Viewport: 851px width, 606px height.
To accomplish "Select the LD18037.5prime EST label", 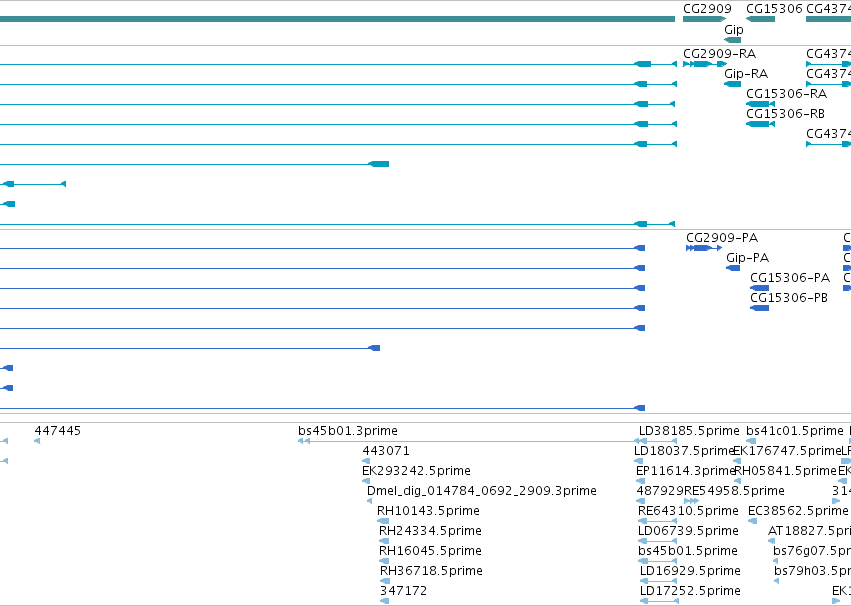I will tap(684, 451).
